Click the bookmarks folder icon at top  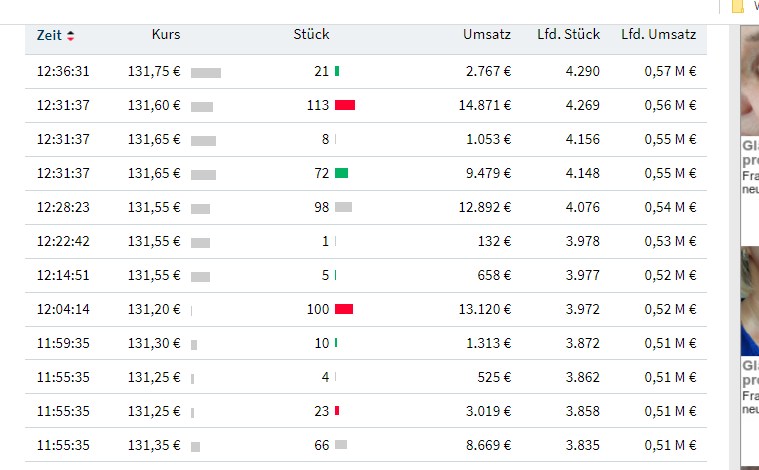pos(738,6)
